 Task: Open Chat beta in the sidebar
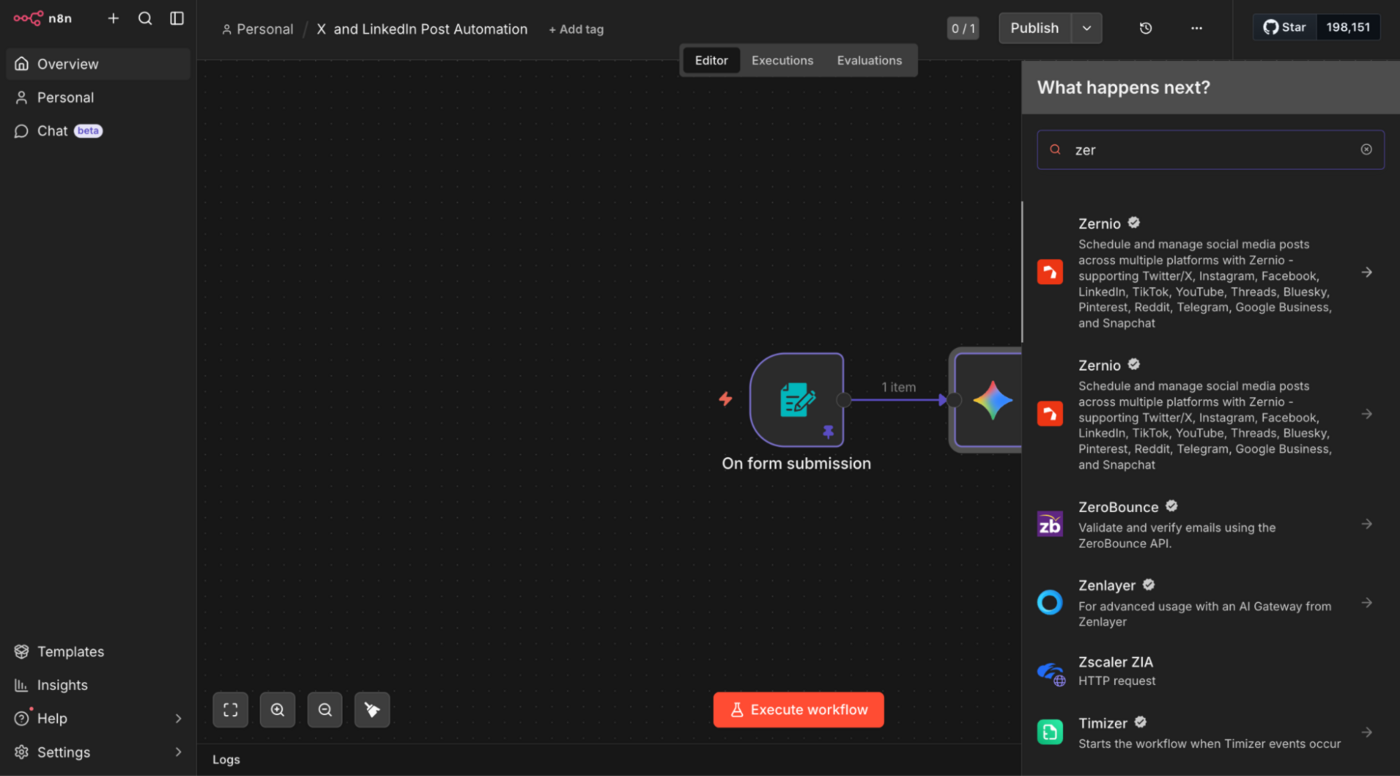pos(98,131)
